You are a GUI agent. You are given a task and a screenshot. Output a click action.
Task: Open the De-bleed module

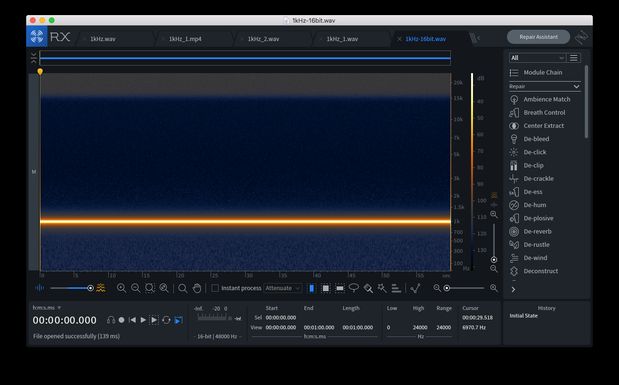[x=530, y=139]
